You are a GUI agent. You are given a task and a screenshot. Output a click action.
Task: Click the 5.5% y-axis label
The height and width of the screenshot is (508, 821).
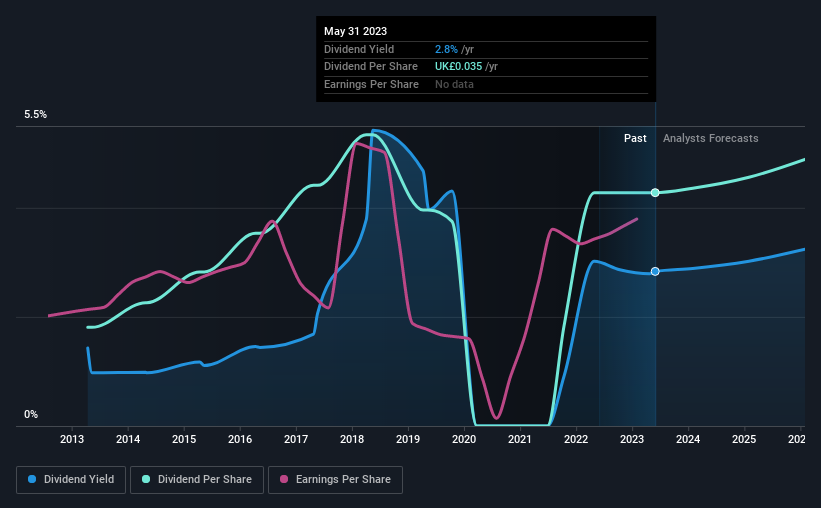36,115
